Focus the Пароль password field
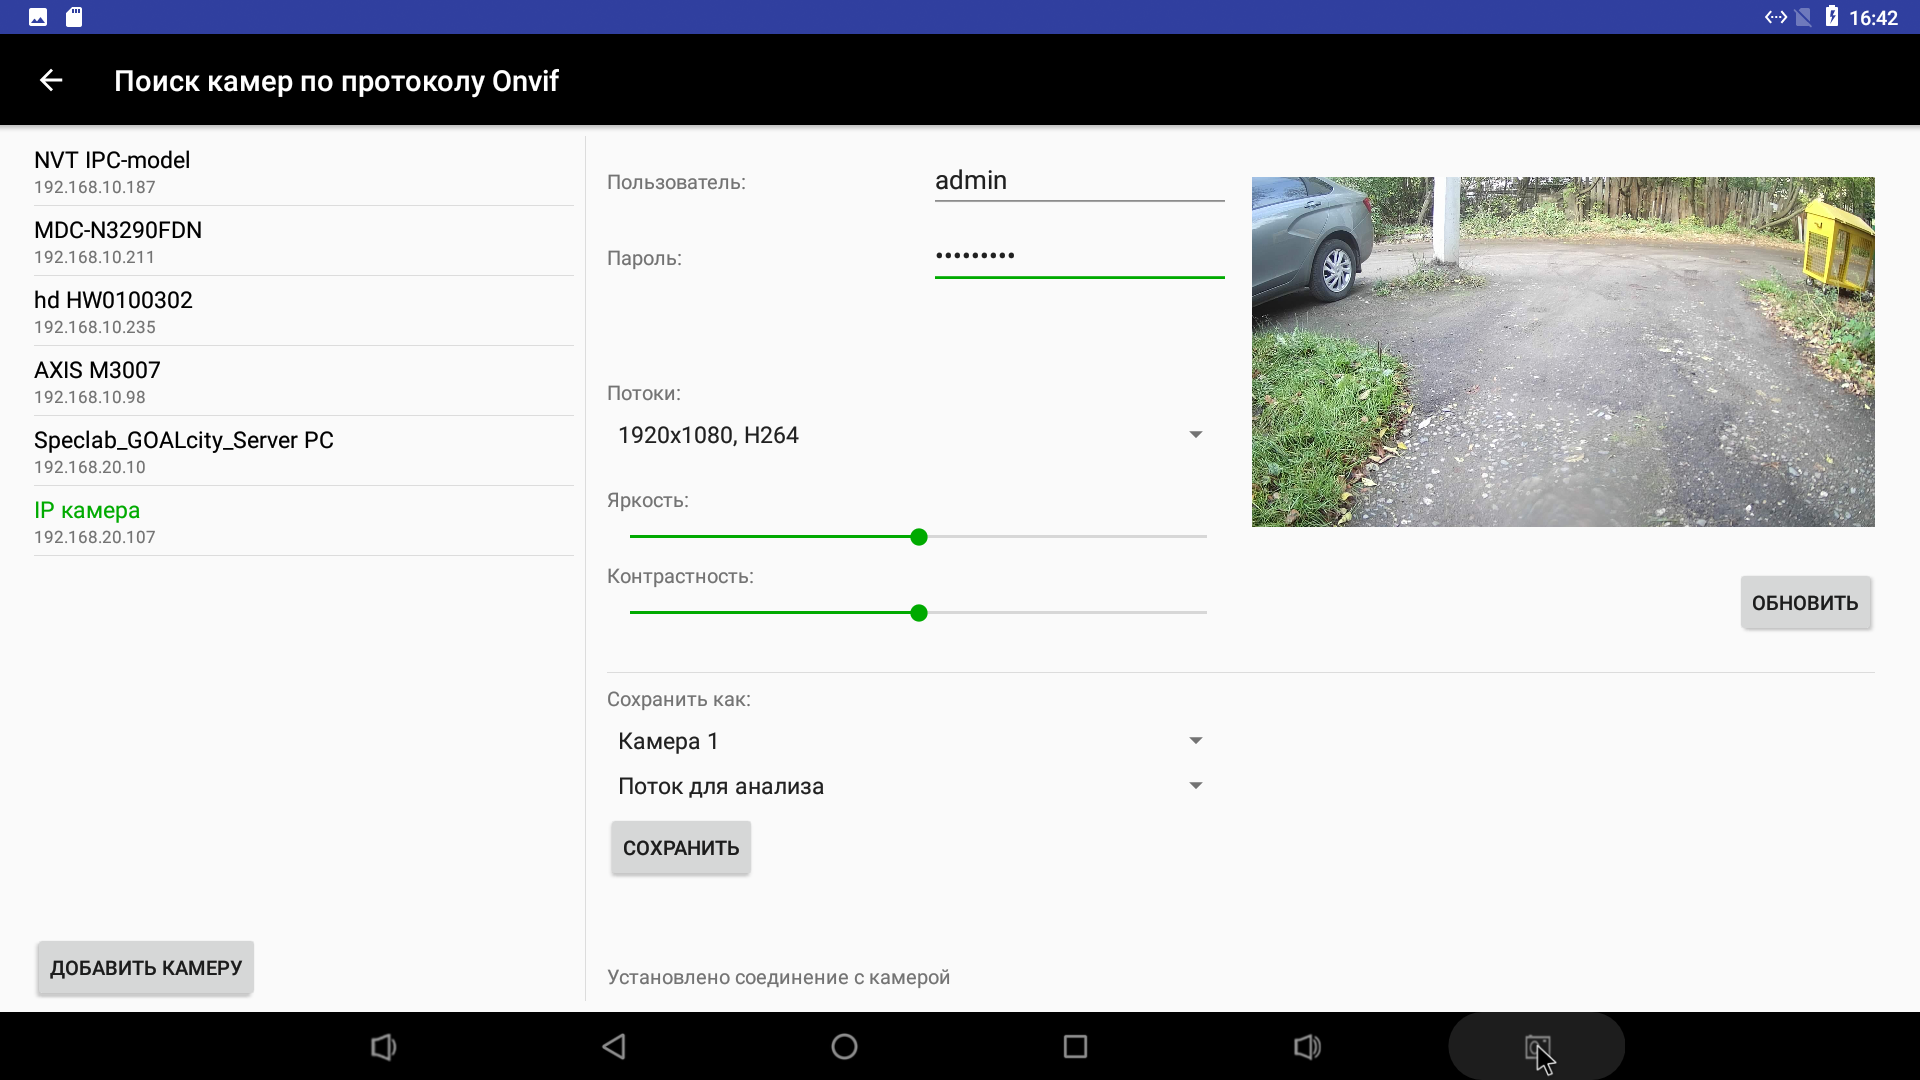The width and height of the screenshot is (1920, 1080). coord(1079,256)
